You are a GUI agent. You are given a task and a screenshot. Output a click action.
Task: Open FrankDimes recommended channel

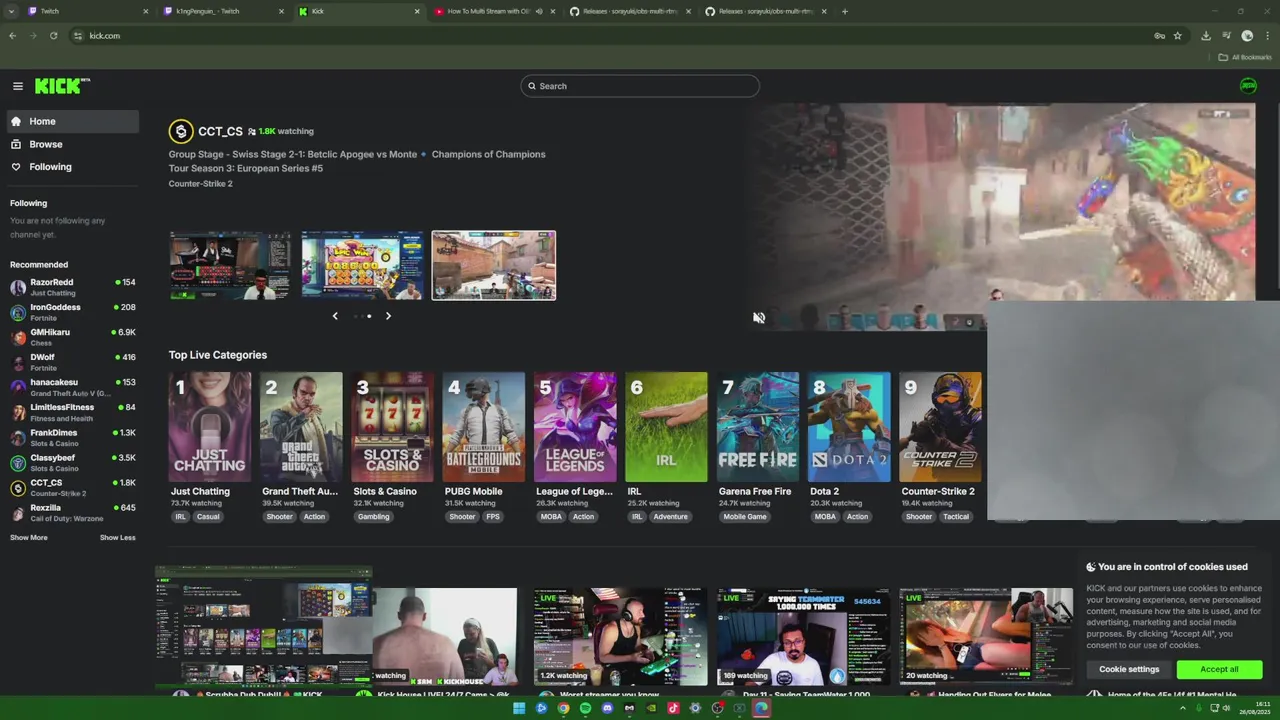73,438
